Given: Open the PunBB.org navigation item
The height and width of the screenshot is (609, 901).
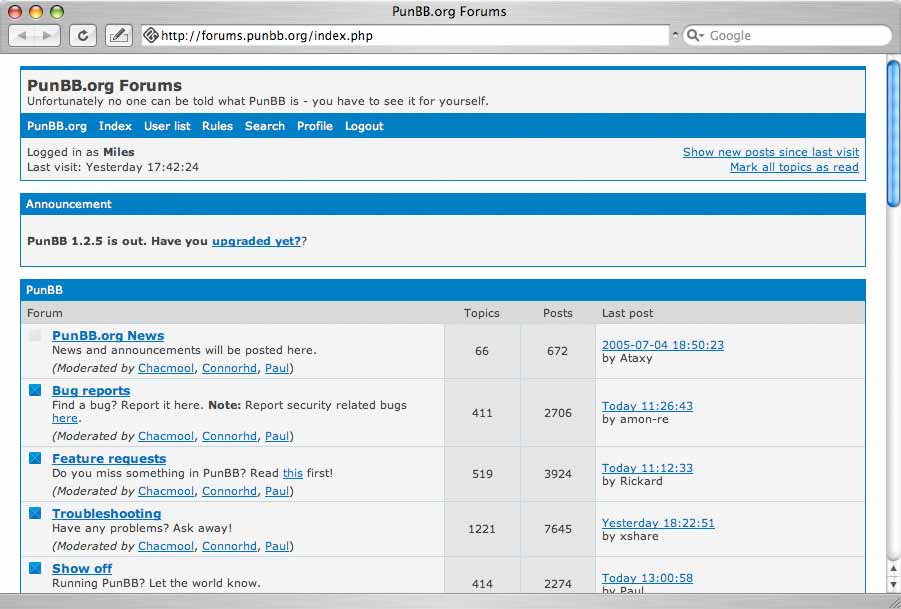Looking at the screenshot, I should [x=57, y=126].
